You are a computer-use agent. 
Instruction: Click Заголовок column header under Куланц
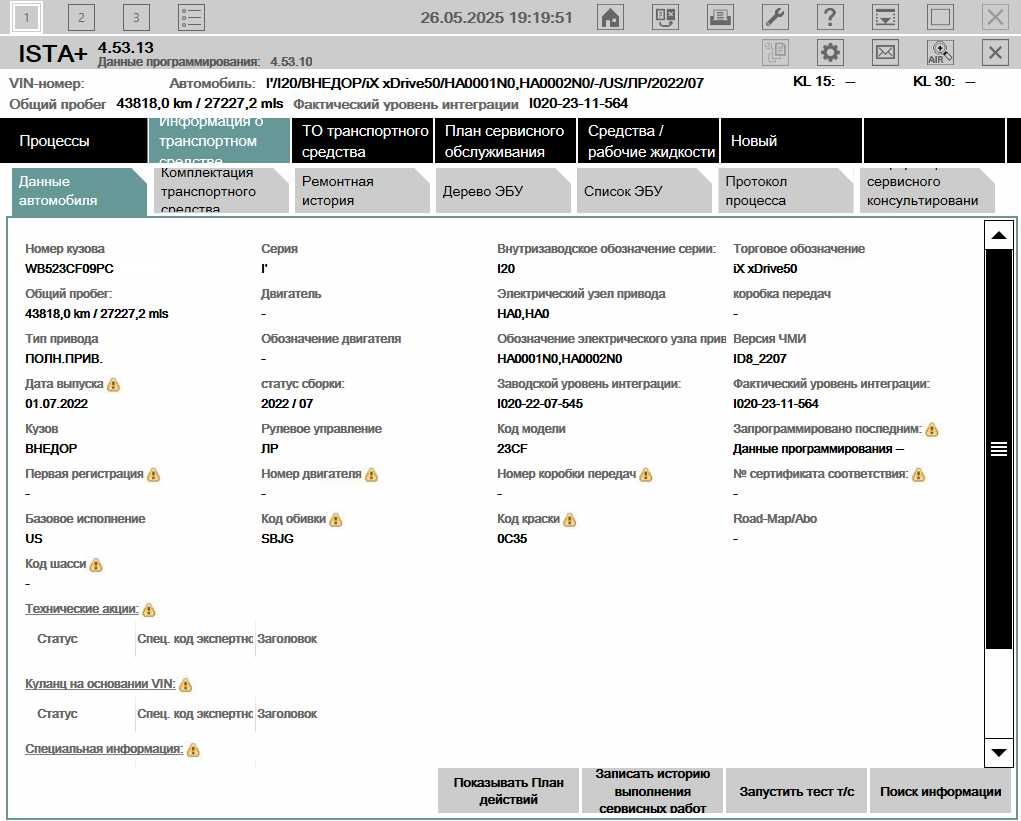pos(287,714)
